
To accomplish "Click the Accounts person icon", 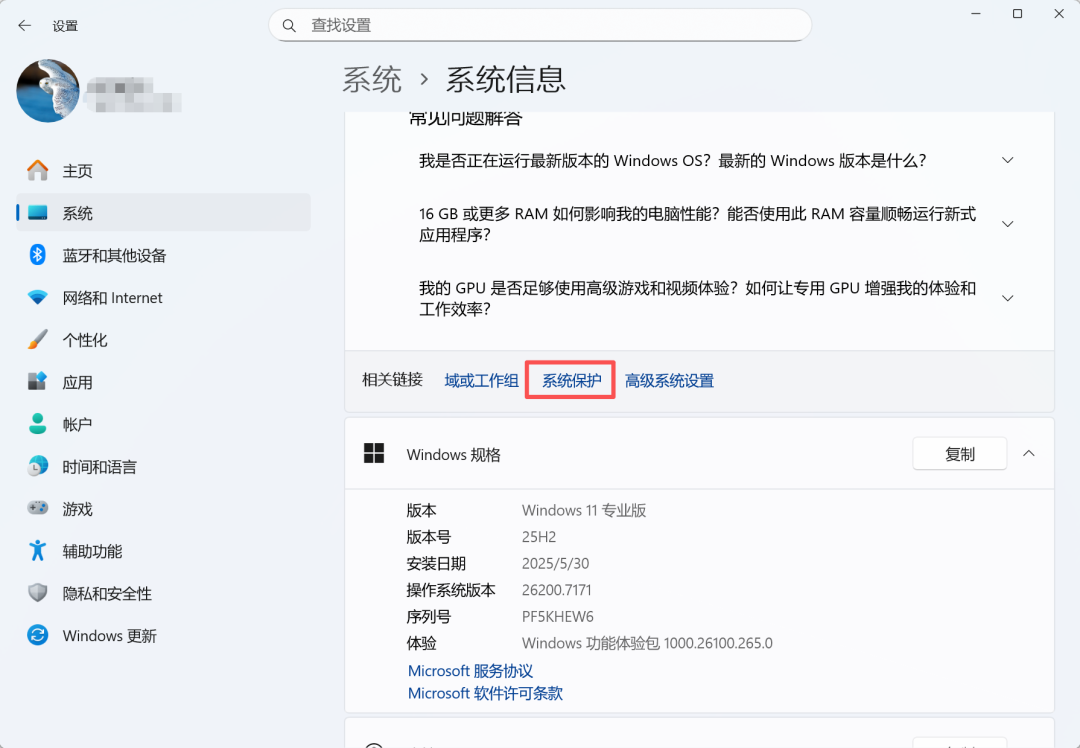I will point(38,424).
